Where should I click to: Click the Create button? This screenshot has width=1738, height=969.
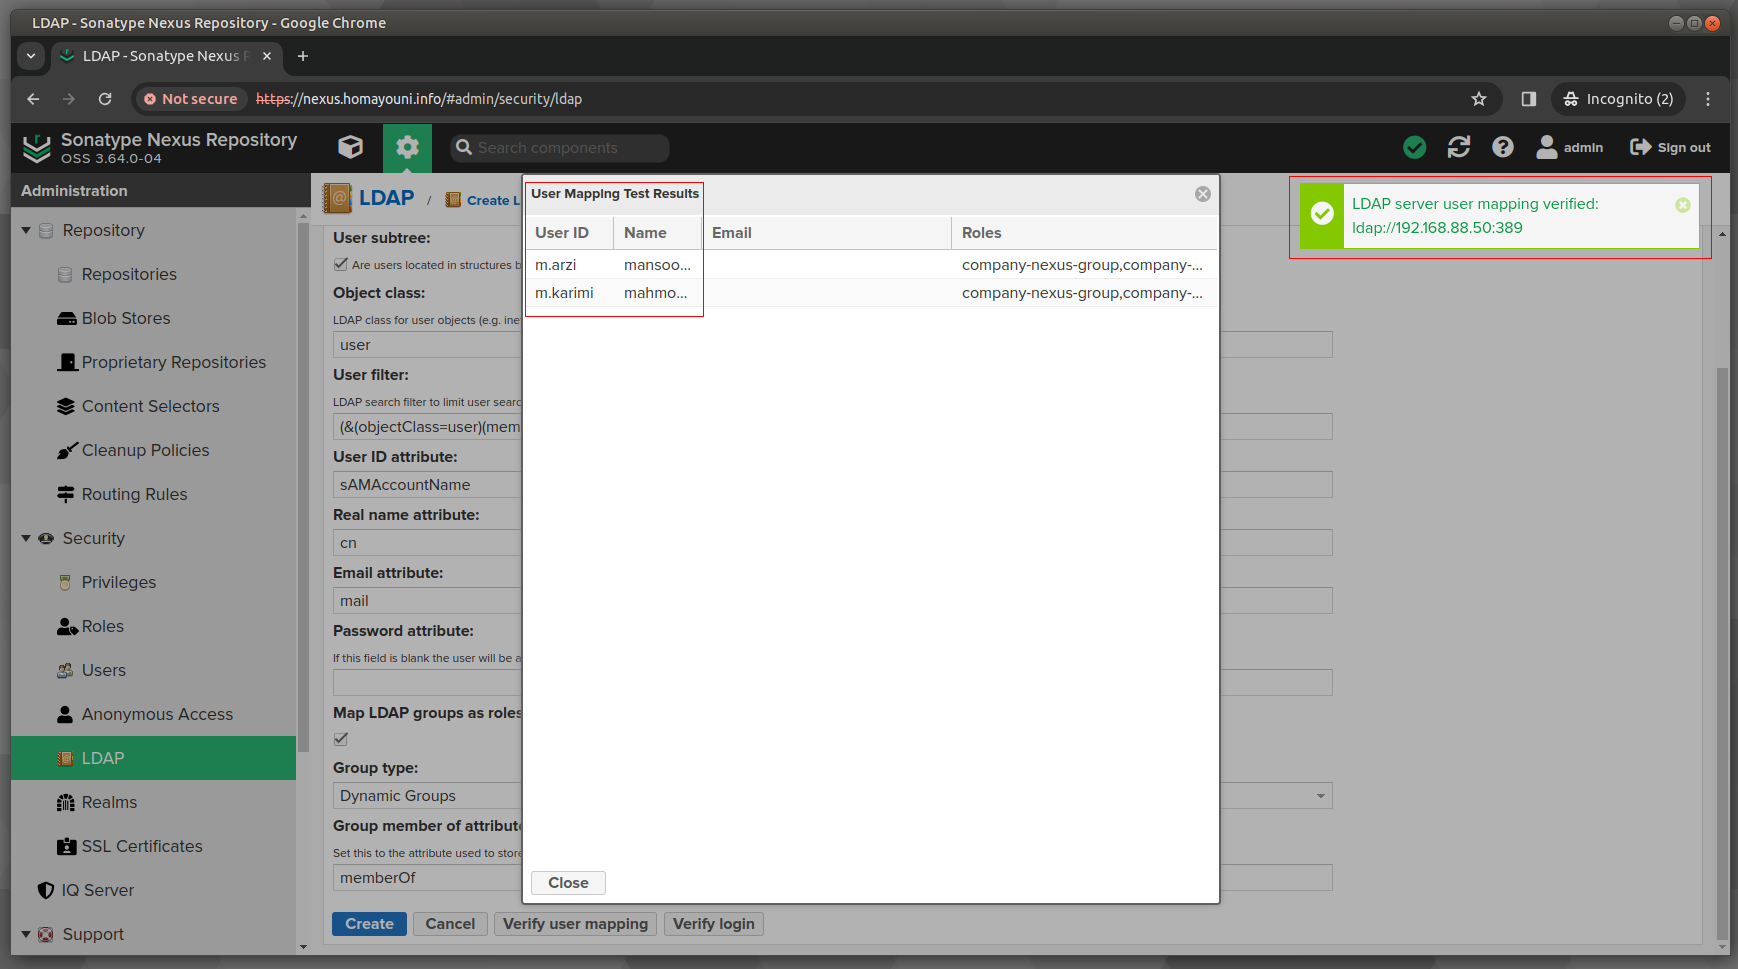(x=369, y=924)
